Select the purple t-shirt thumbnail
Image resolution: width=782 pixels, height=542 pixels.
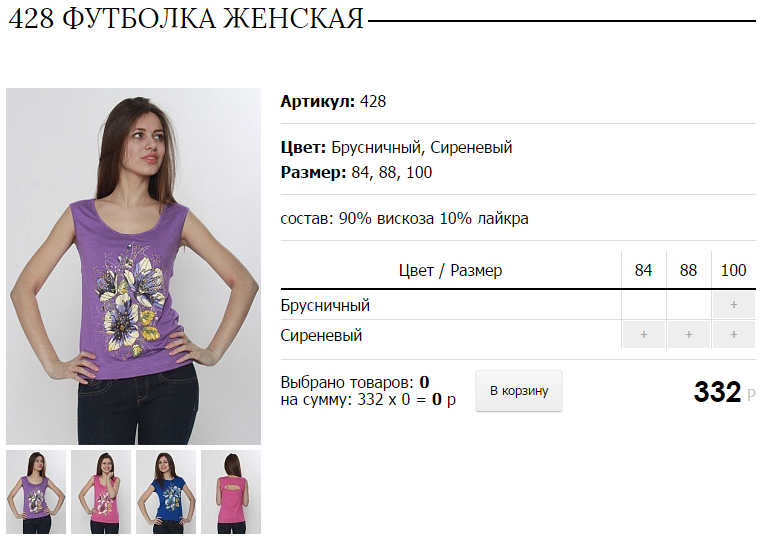[x=36, y=492]
